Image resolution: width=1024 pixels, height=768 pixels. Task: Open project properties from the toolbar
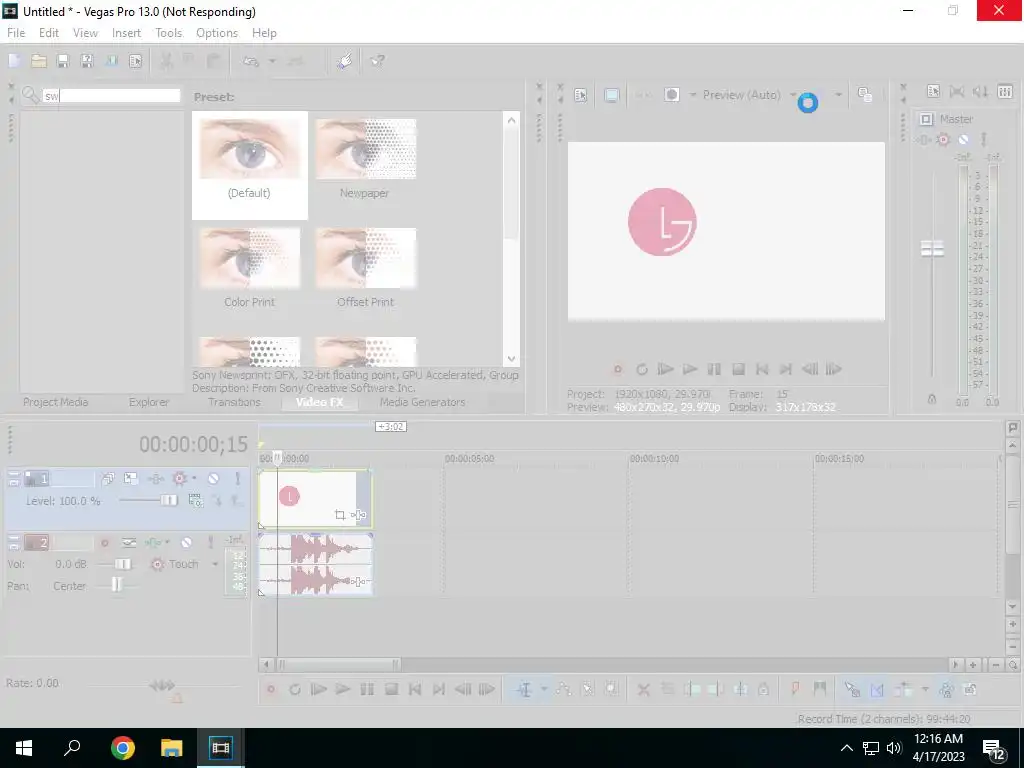(x=135, y=61)
